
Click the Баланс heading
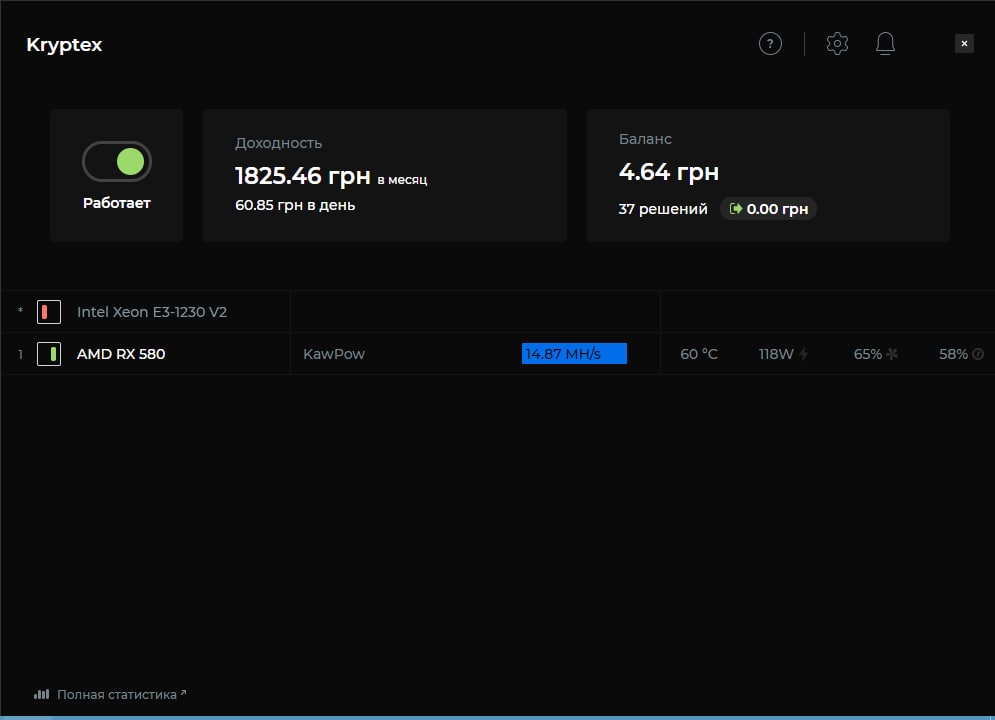tap(645, 139)
